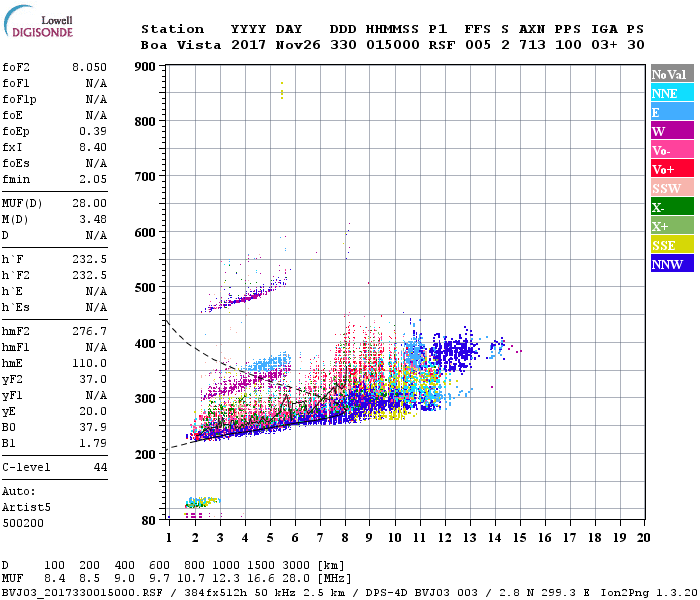The width and height of the screenshot is (700, 600).
Task: Click the X- dark green legend swatch
Action: point(672,207)
